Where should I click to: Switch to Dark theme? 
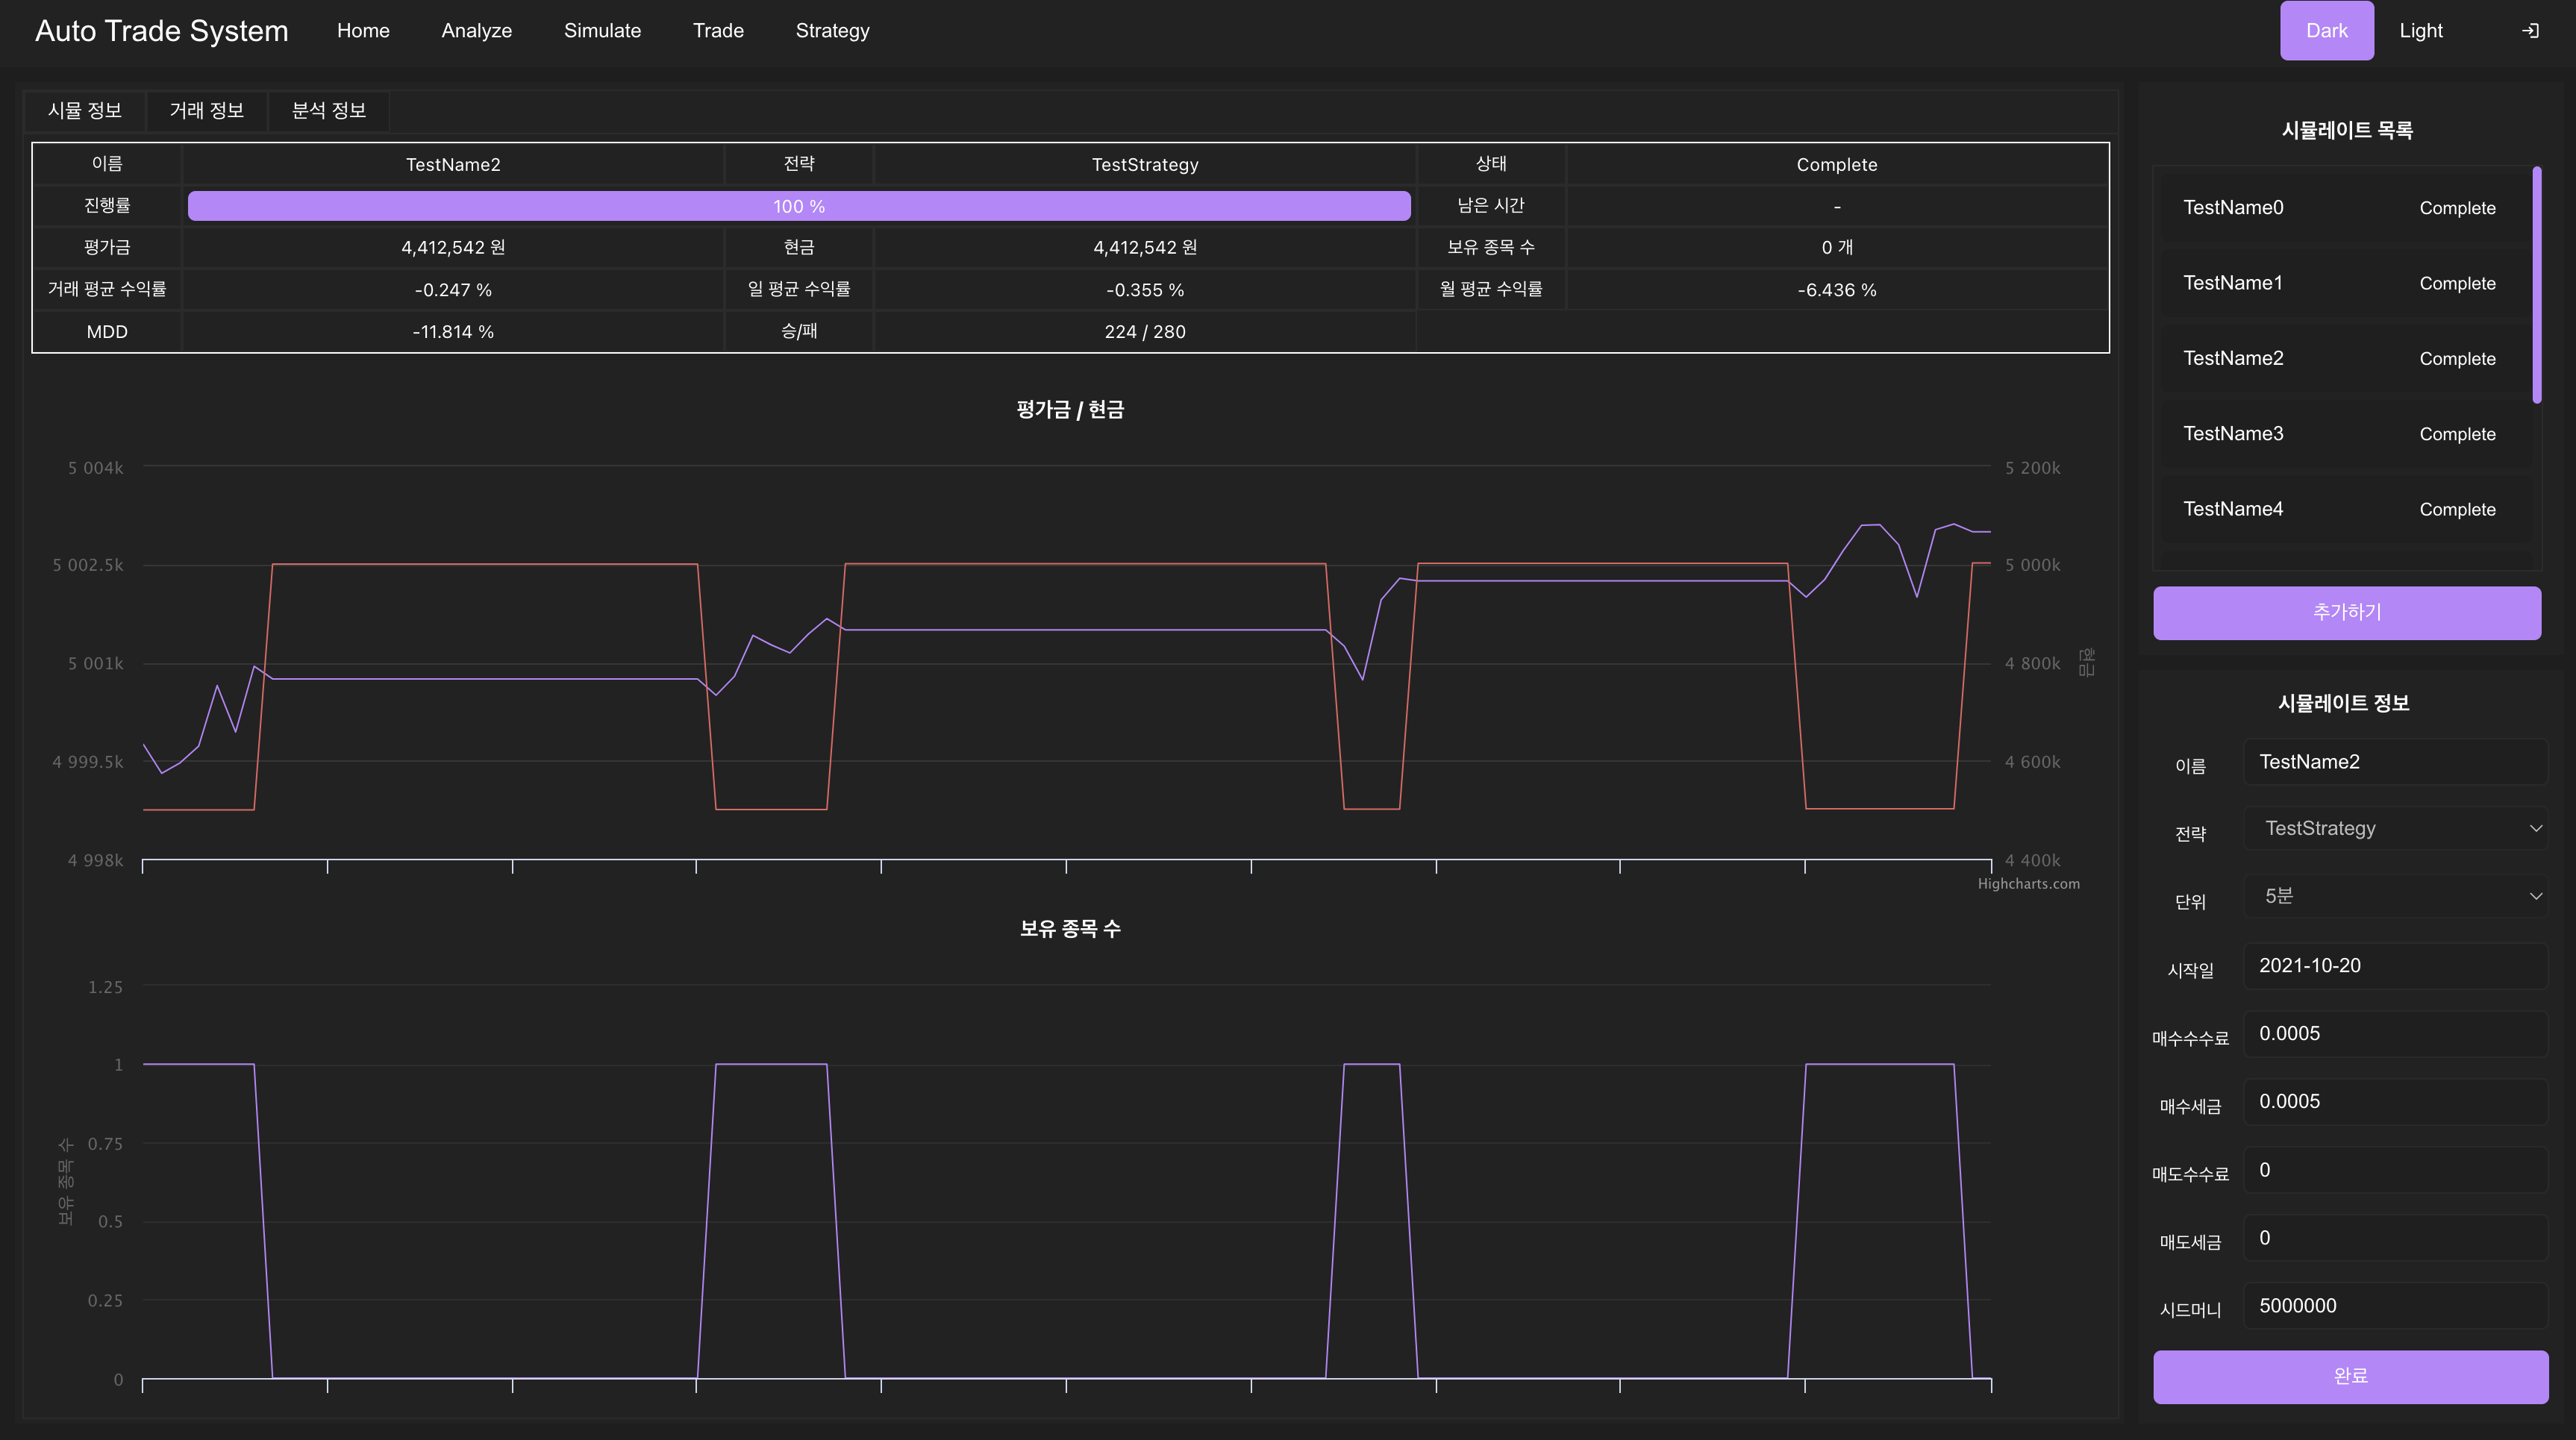[2326, 31]
